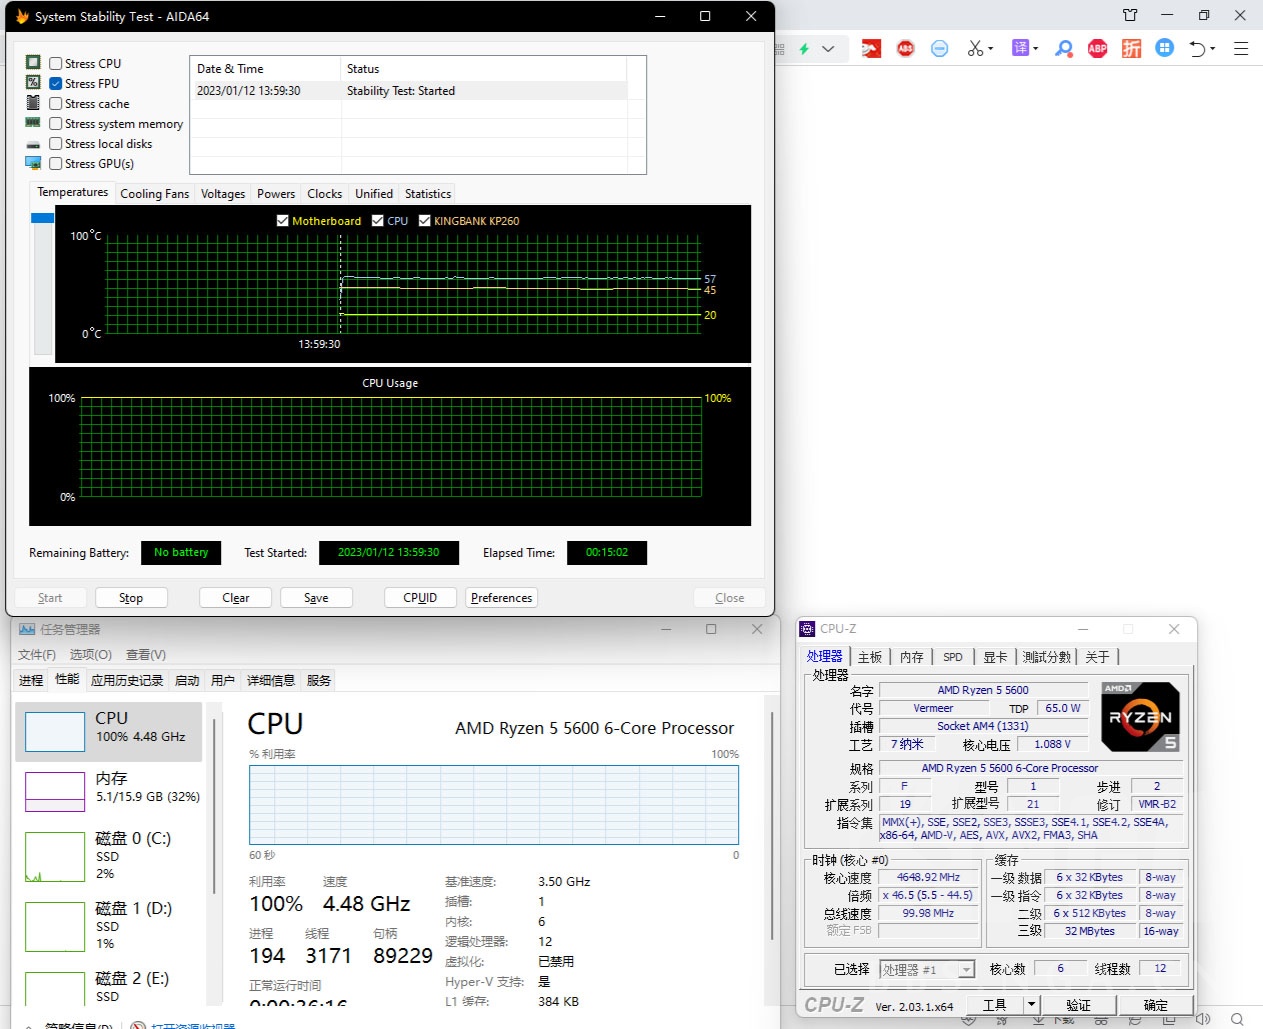Toggle the Motherboard temperature graph checkbox
The image size is (1263, 1029).
[x=283, y=221]
